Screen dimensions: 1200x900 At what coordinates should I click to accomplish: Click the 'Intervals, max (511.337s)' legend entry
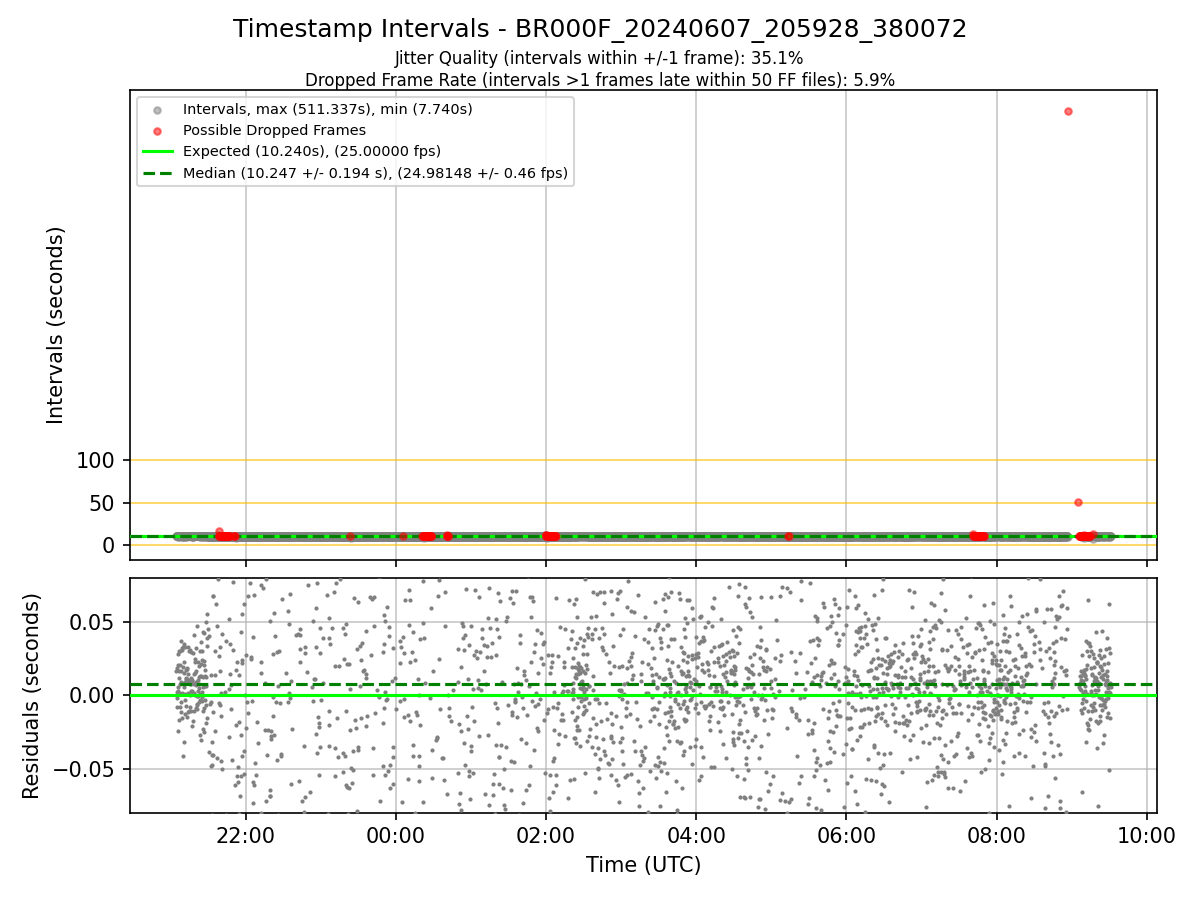(x=328, y=108)
